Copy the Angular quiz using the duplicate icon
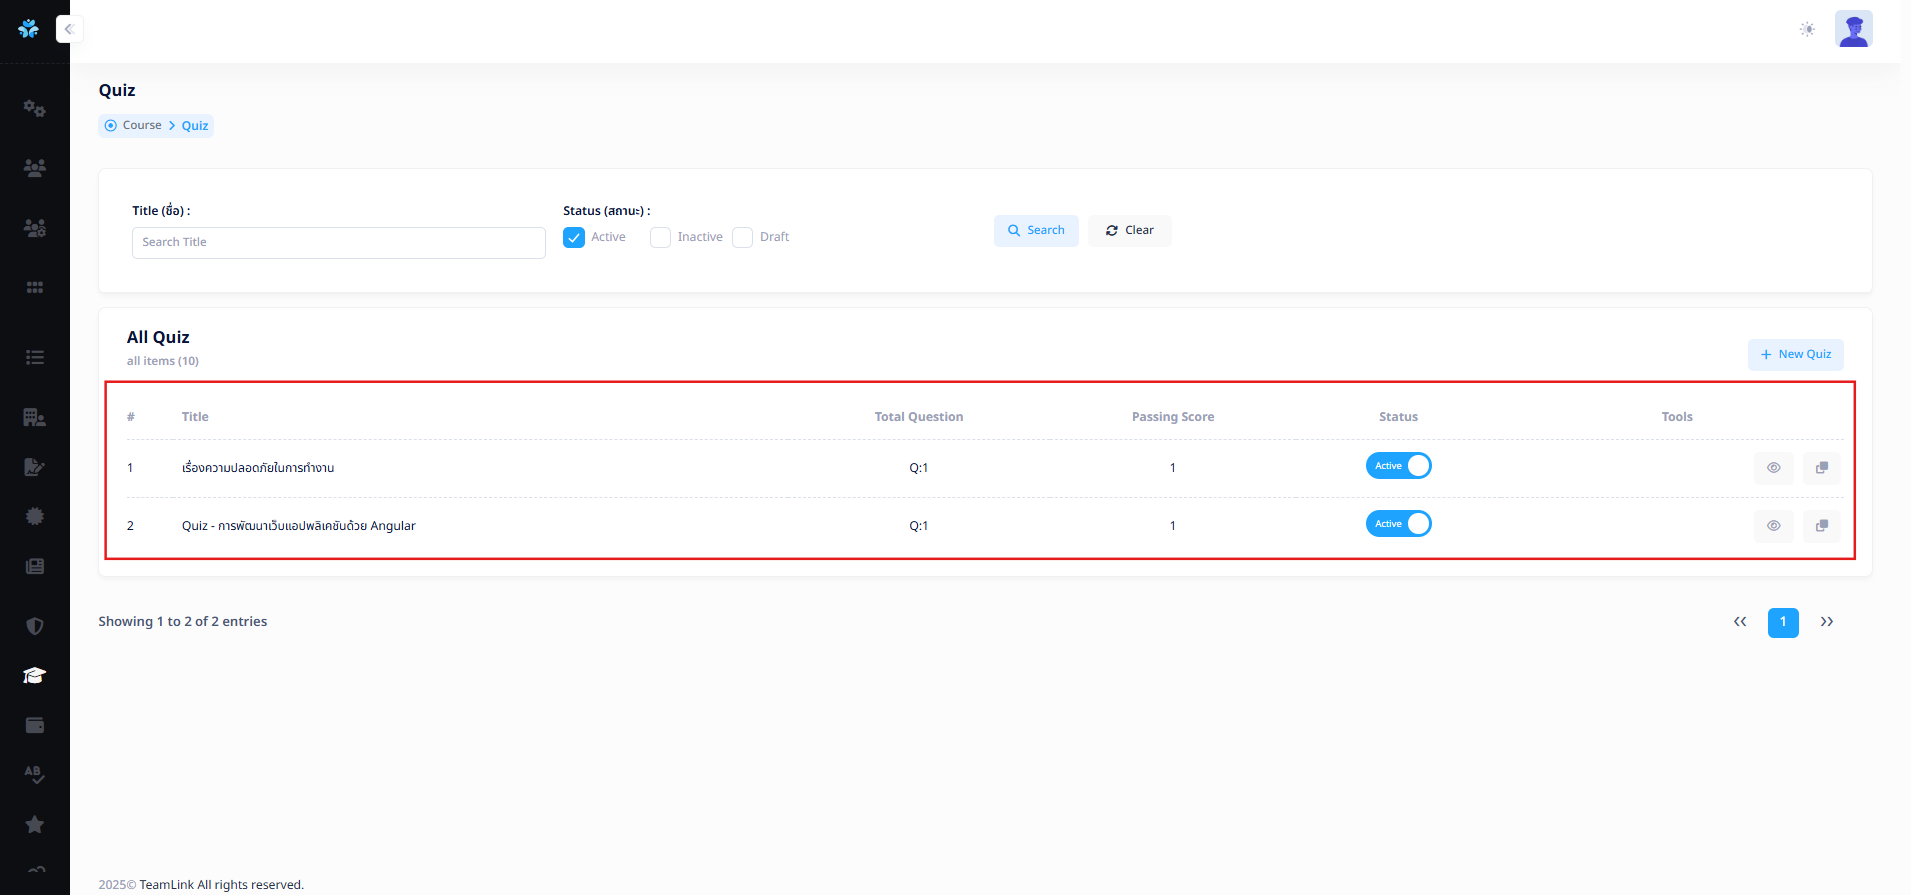1911x895 pixels. [1821, 526]
